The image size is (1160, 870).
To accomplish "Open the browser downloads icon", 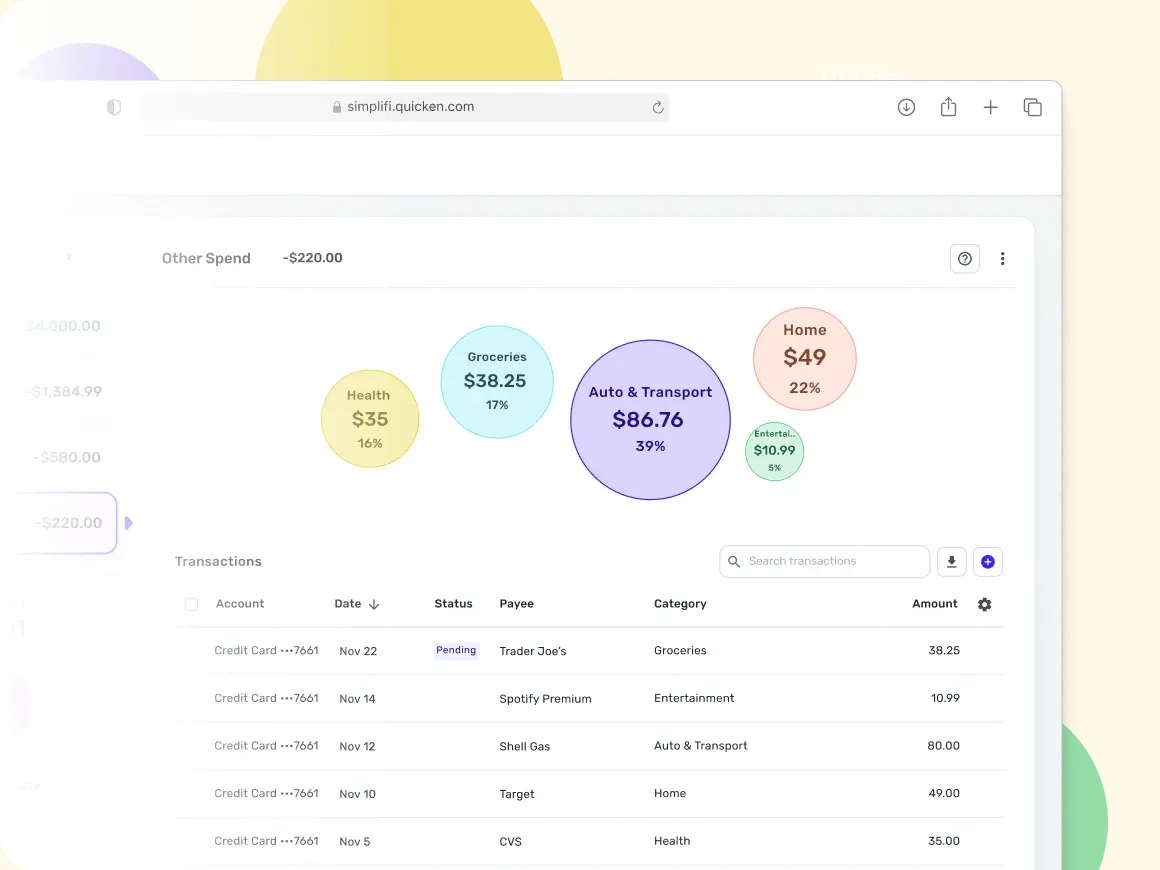I will 906,107.
